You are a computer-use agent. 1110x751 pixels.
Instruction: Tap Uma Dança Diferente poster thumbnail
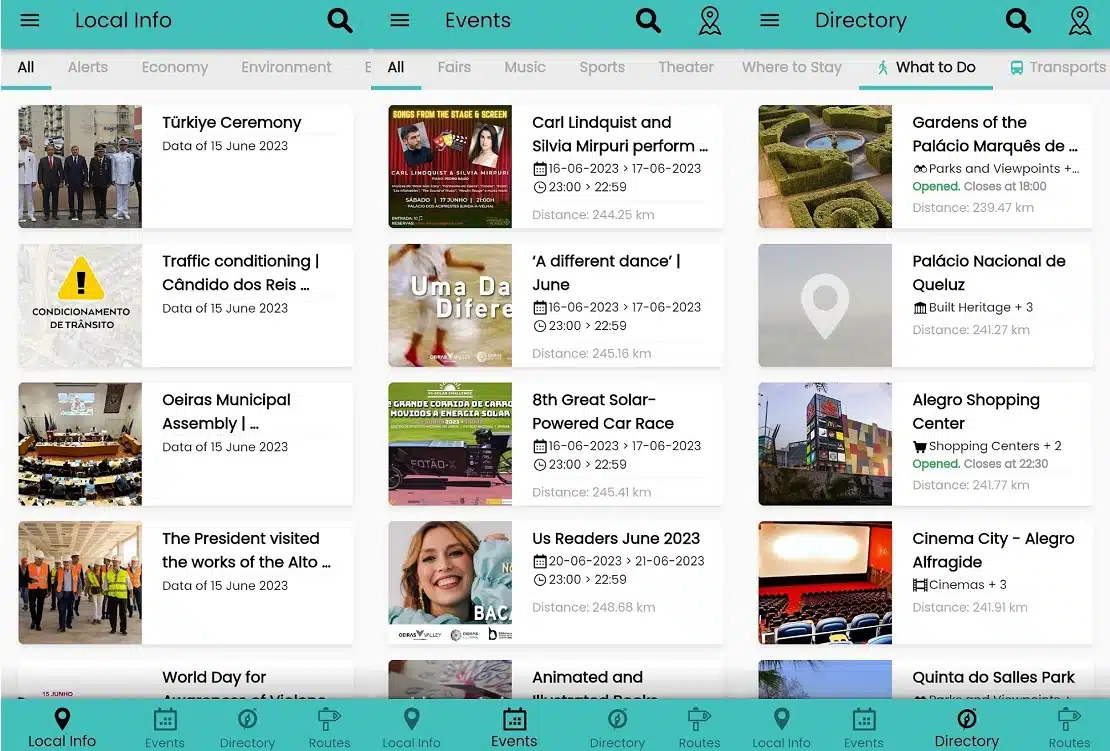[x=450, y=305]
